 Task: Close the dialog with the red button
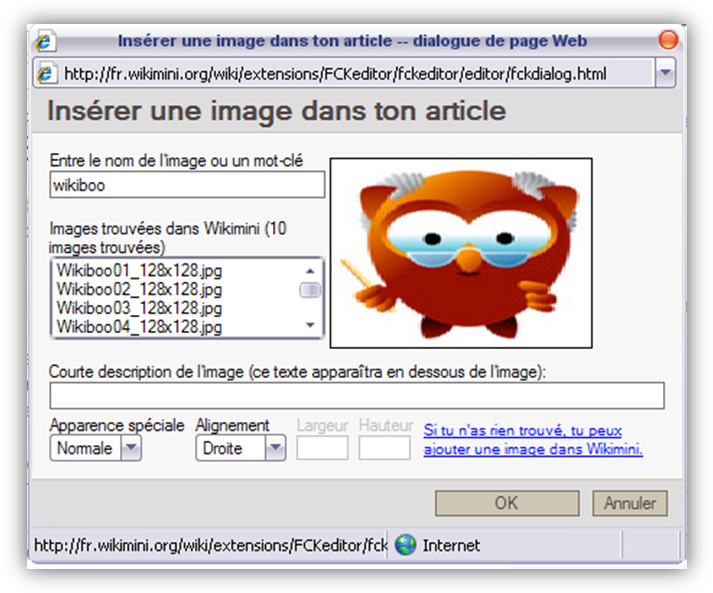(668, 40)
